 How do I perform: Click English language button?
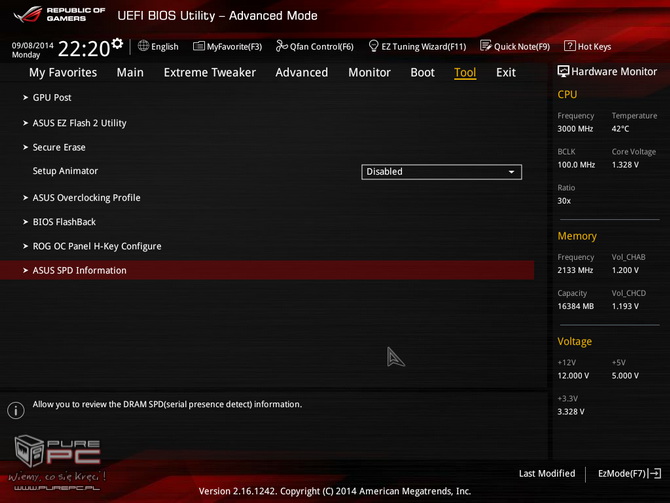click(158, 46)
